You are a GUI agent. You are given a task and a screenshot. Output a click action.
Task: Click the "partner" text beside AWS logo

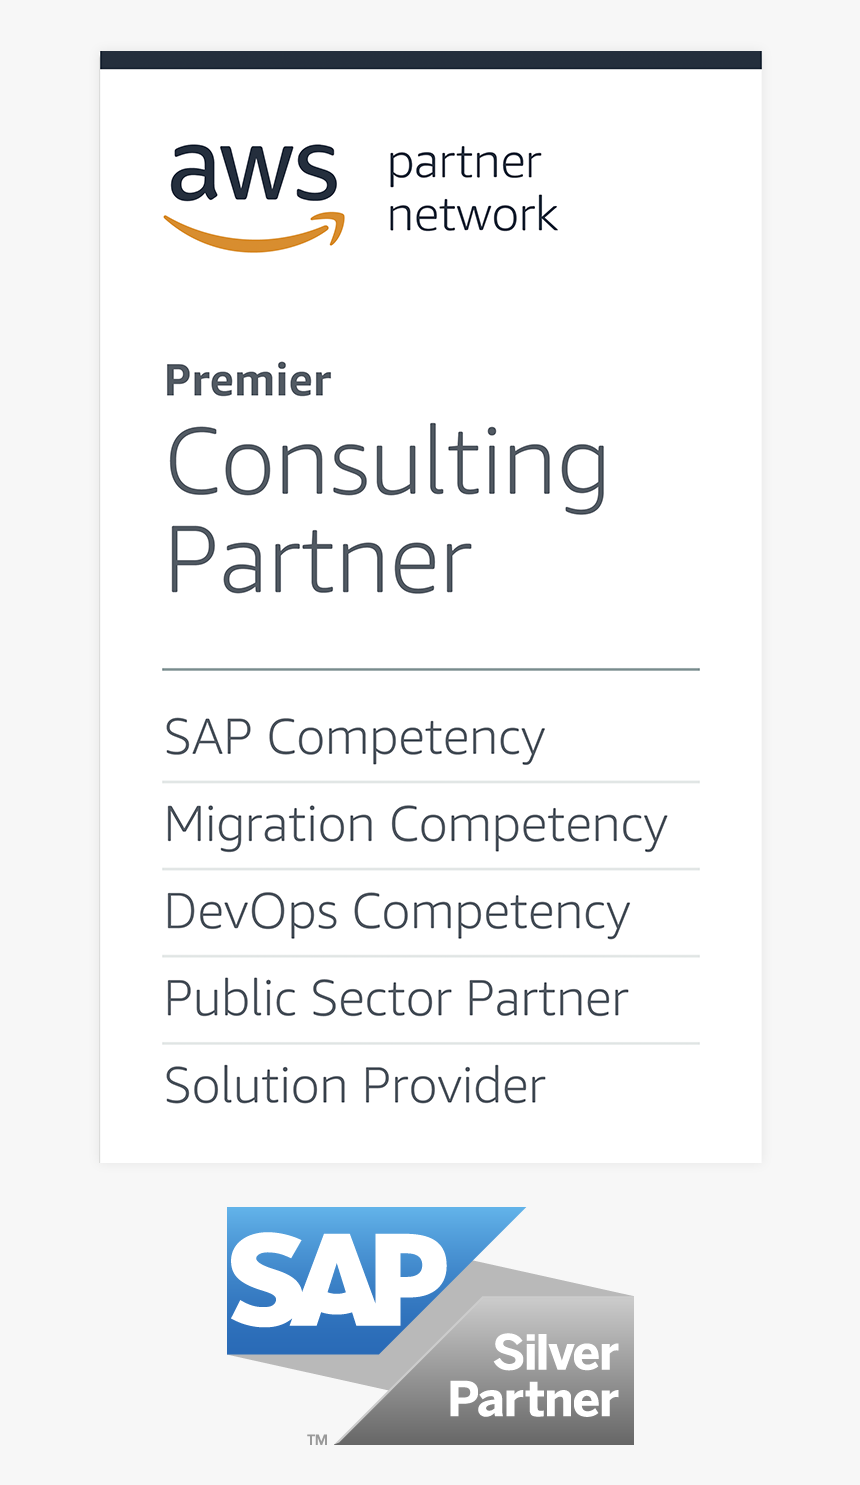tap(464, 164)
